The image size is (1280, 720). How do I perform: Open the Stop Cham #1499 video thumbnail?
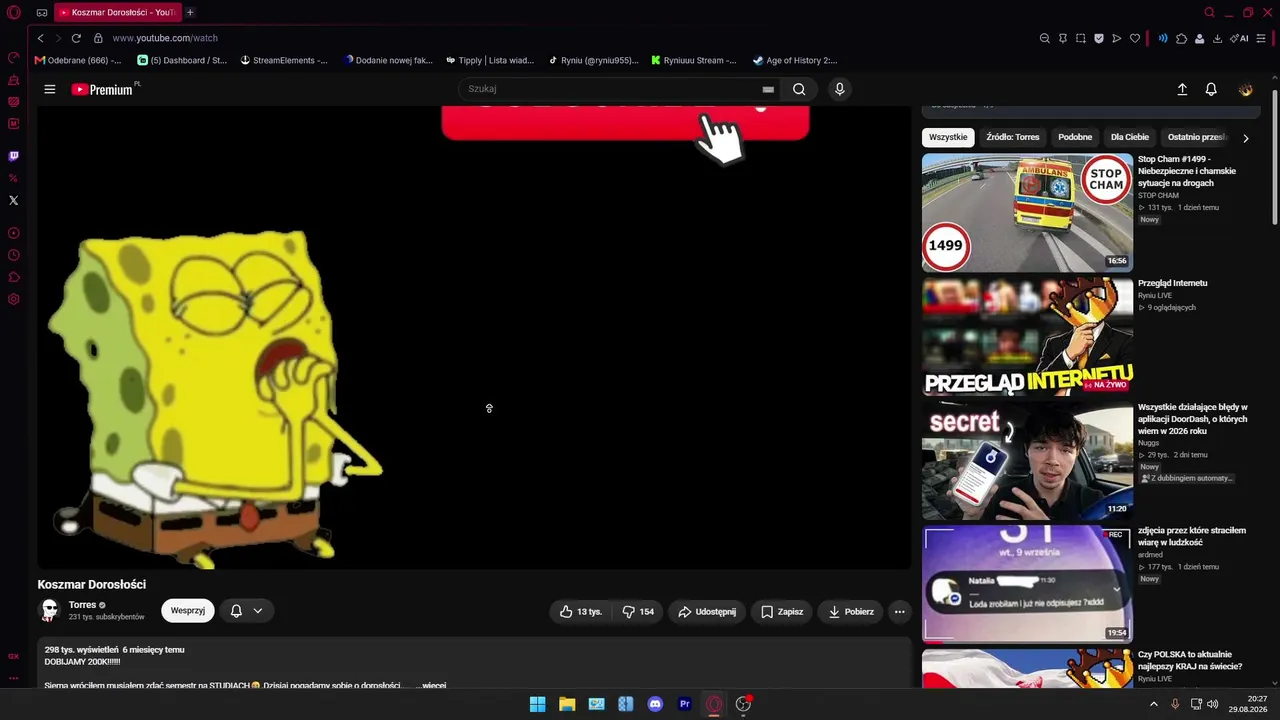pos(1027,212)
